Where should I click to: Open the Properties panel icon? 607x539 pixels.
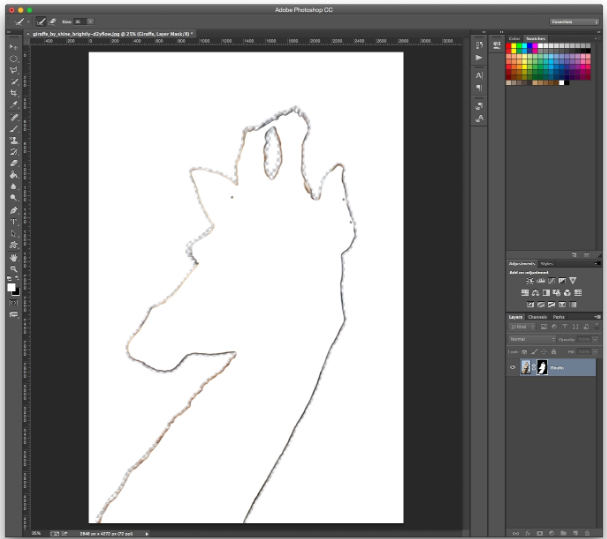(497, 45)
